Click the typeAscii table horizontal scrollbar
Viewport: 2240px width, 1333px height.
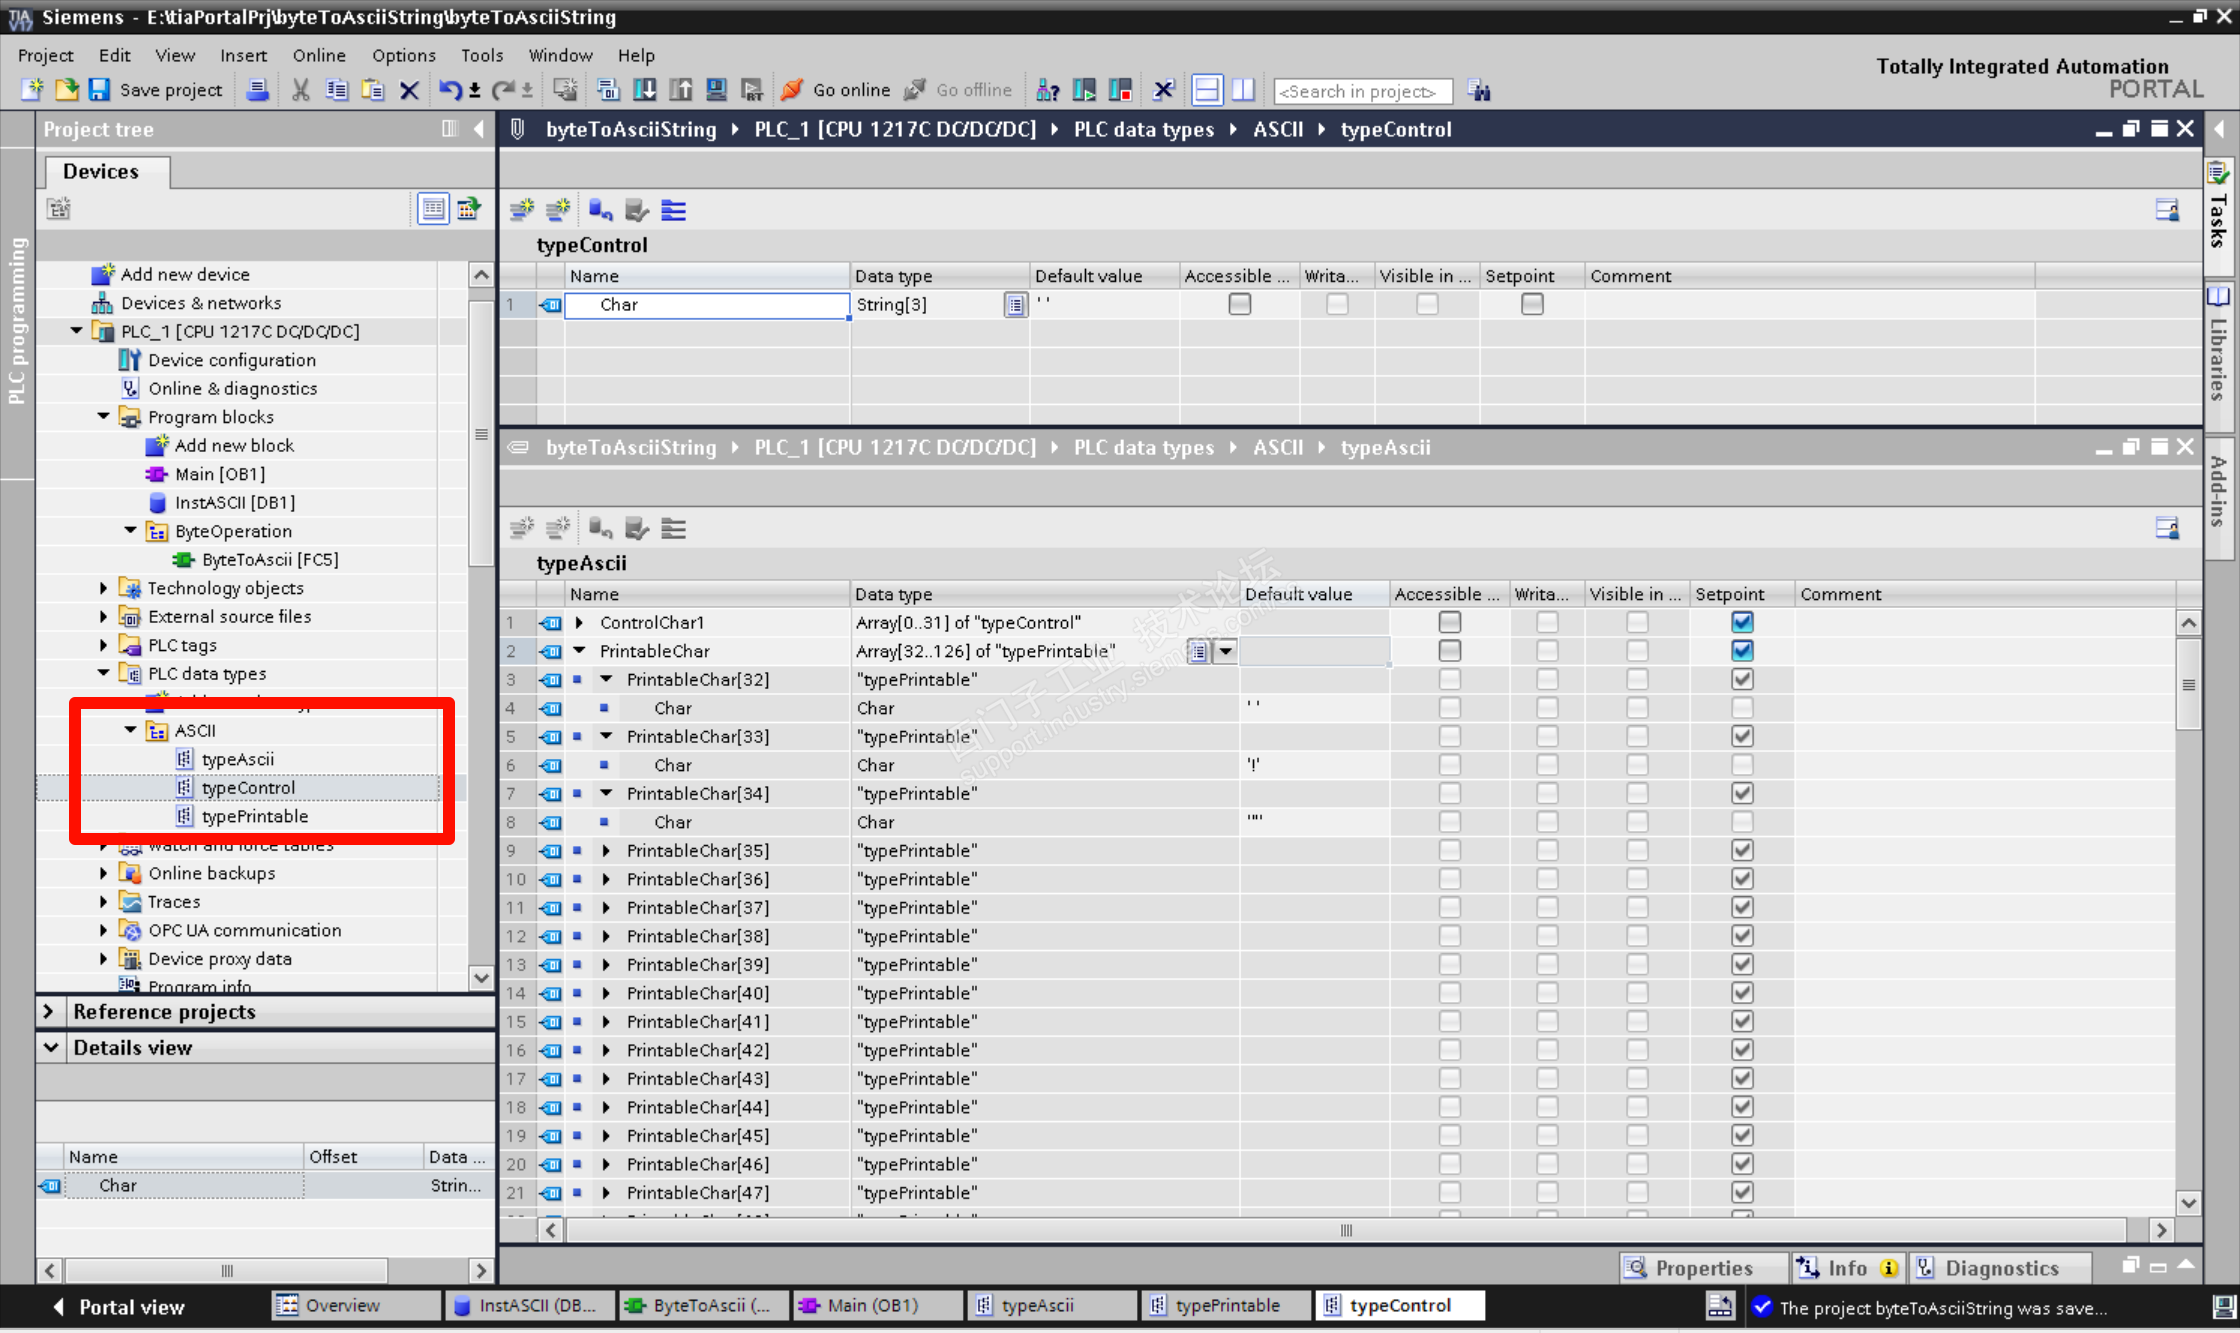click(1345, 1230)
